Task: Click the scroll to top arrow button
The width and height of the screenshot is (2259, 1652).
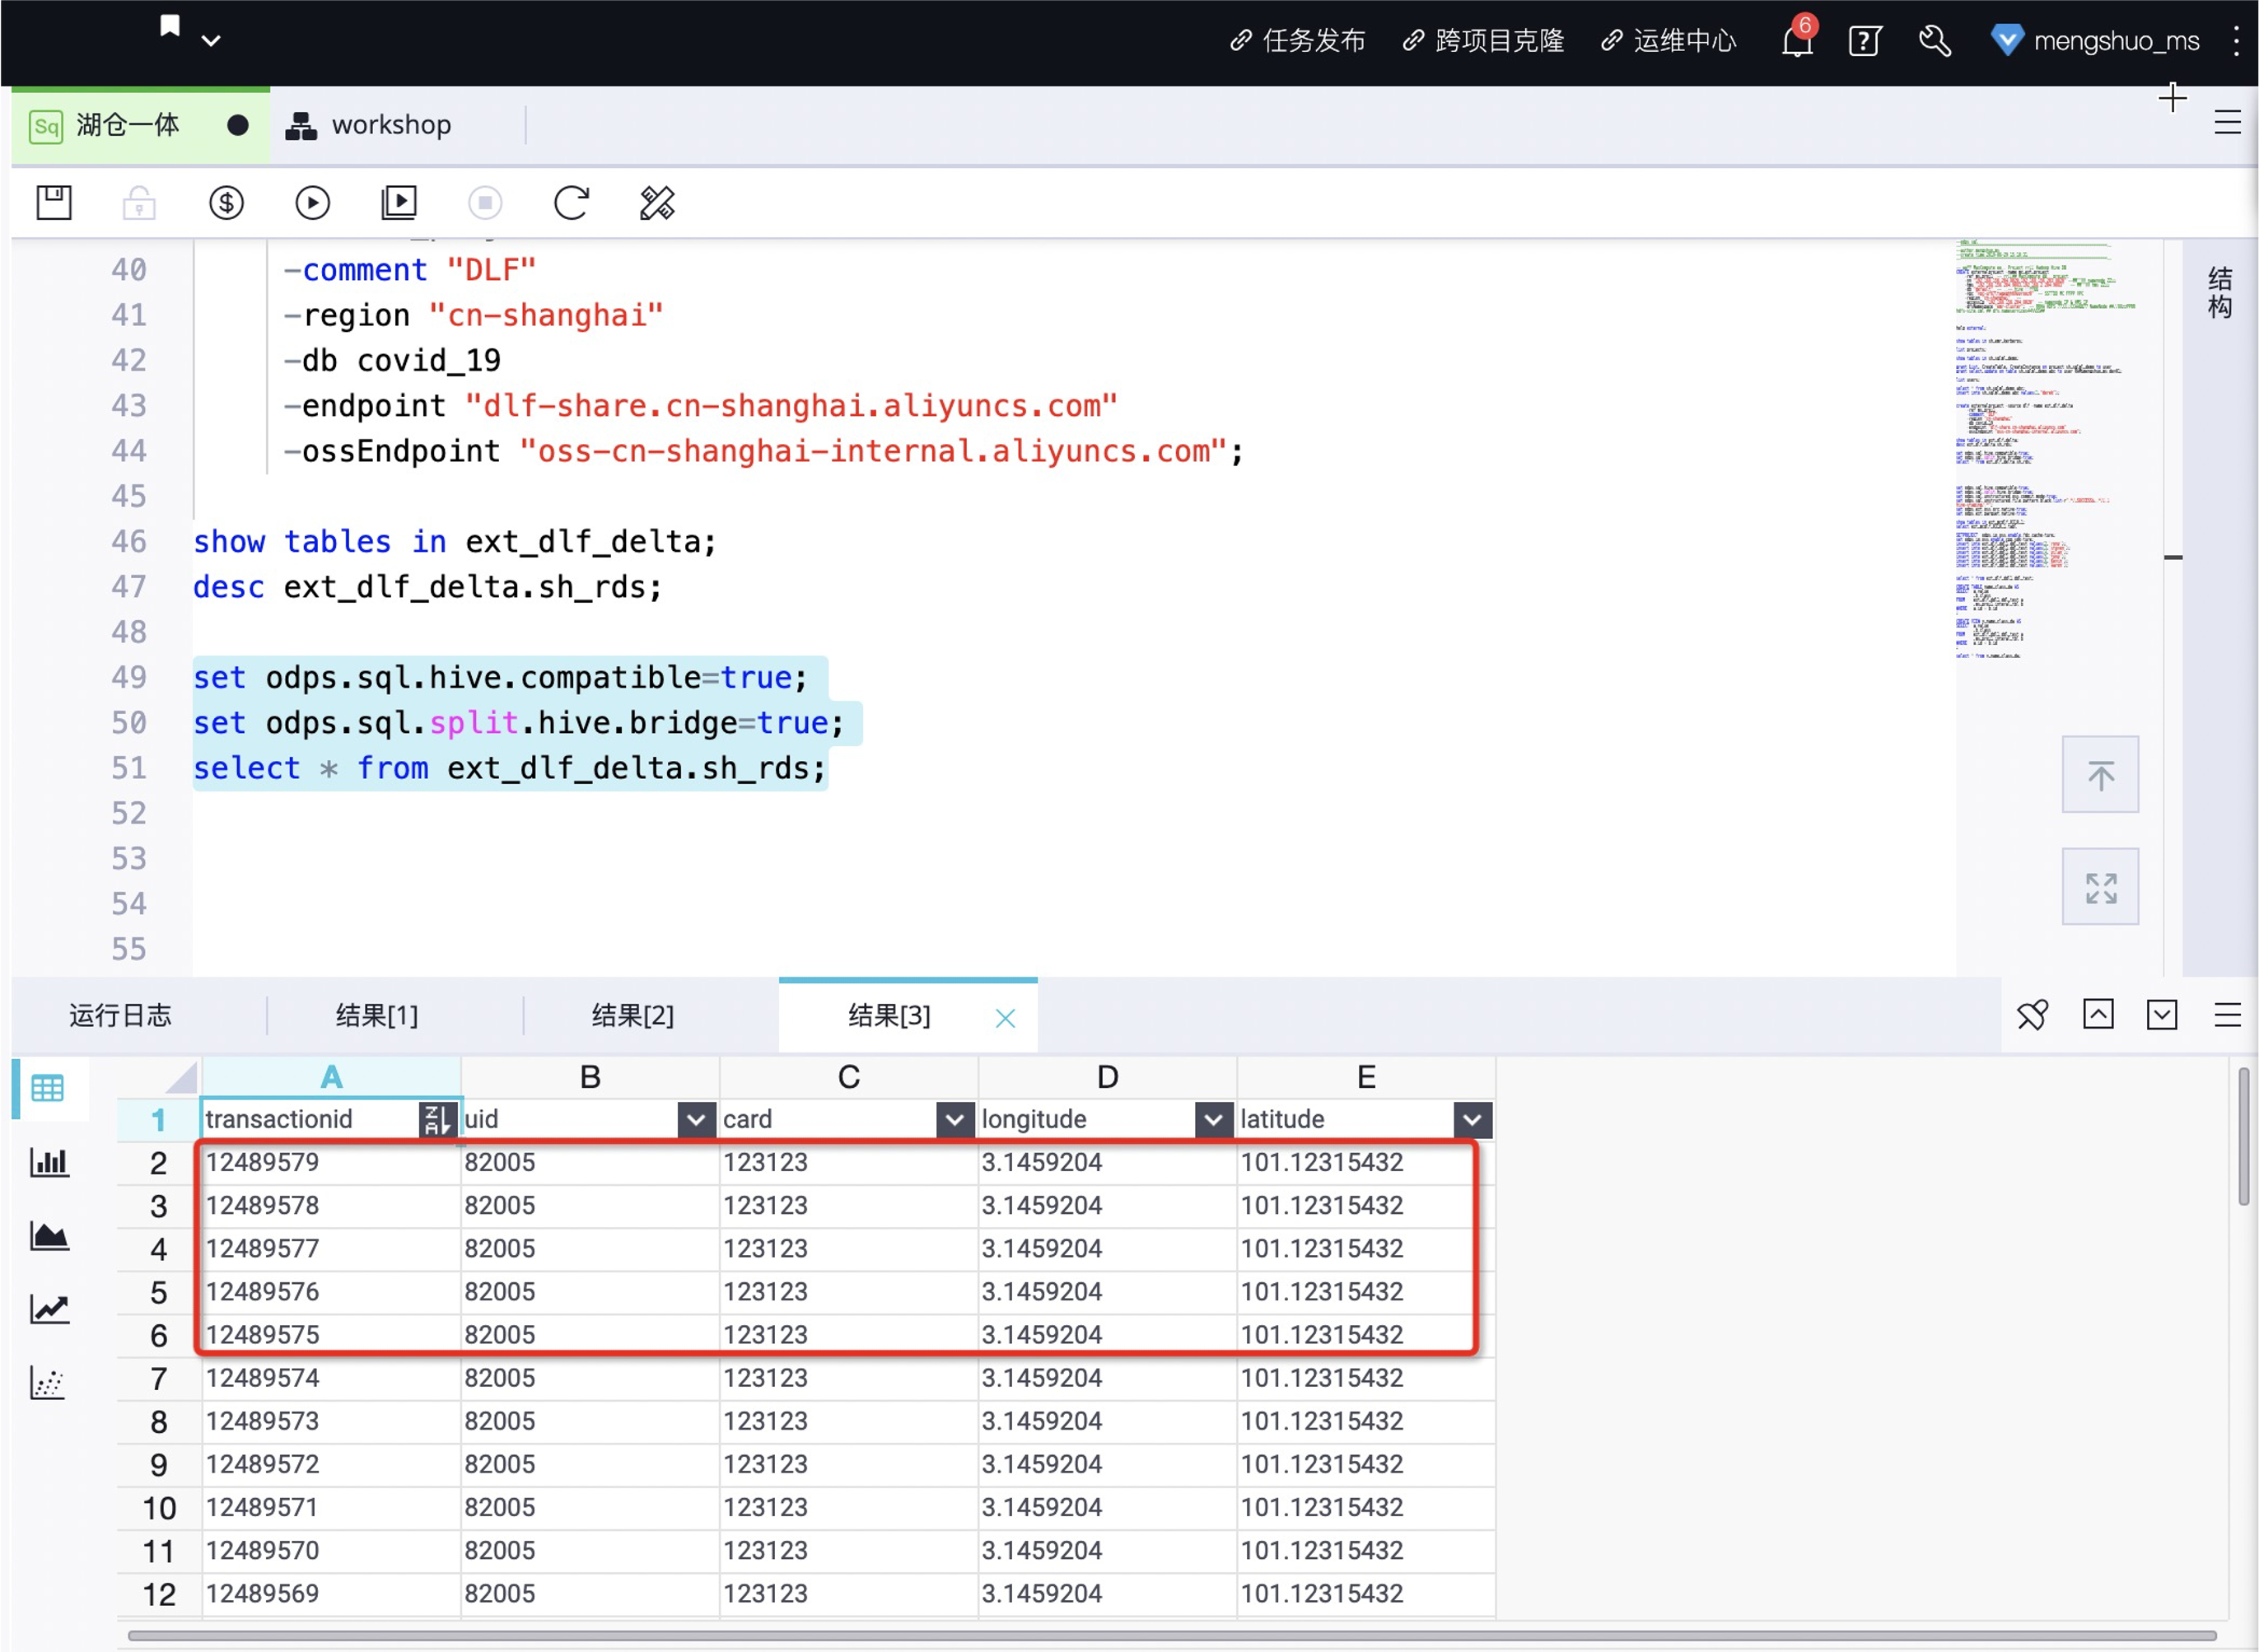Action: click(2100, 775)
